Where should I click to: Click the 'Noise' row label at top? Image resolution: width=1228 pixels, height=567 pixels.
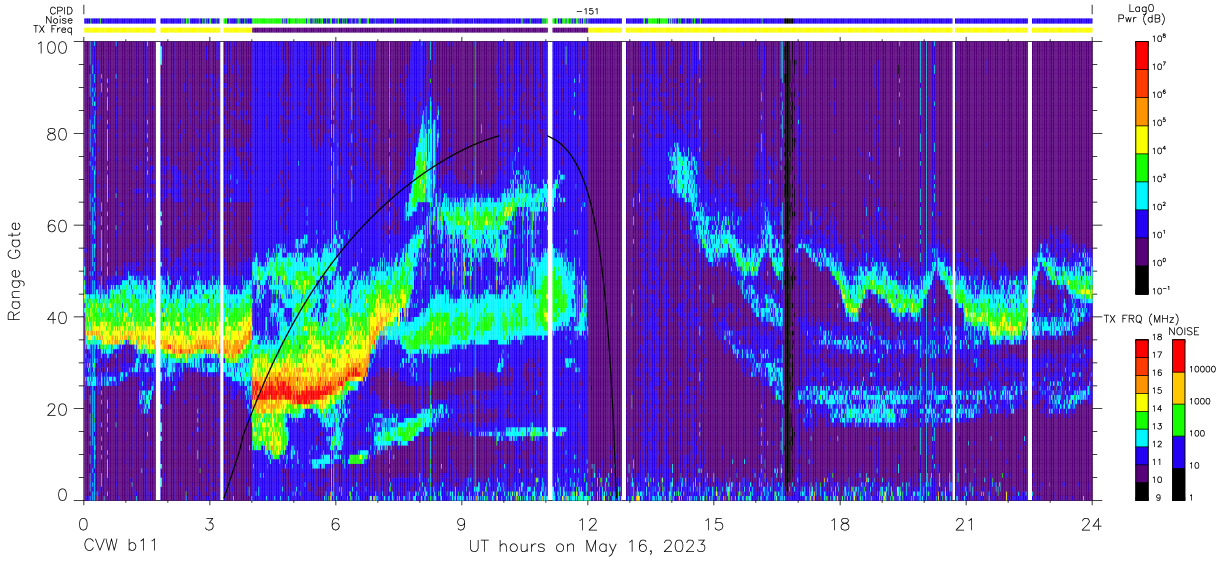click(59, 20)
